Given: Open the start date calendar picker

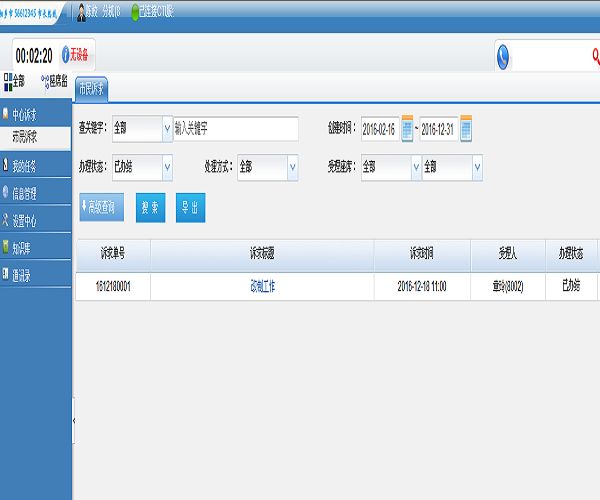Looking at the screenshot, I should click(407, 129).
